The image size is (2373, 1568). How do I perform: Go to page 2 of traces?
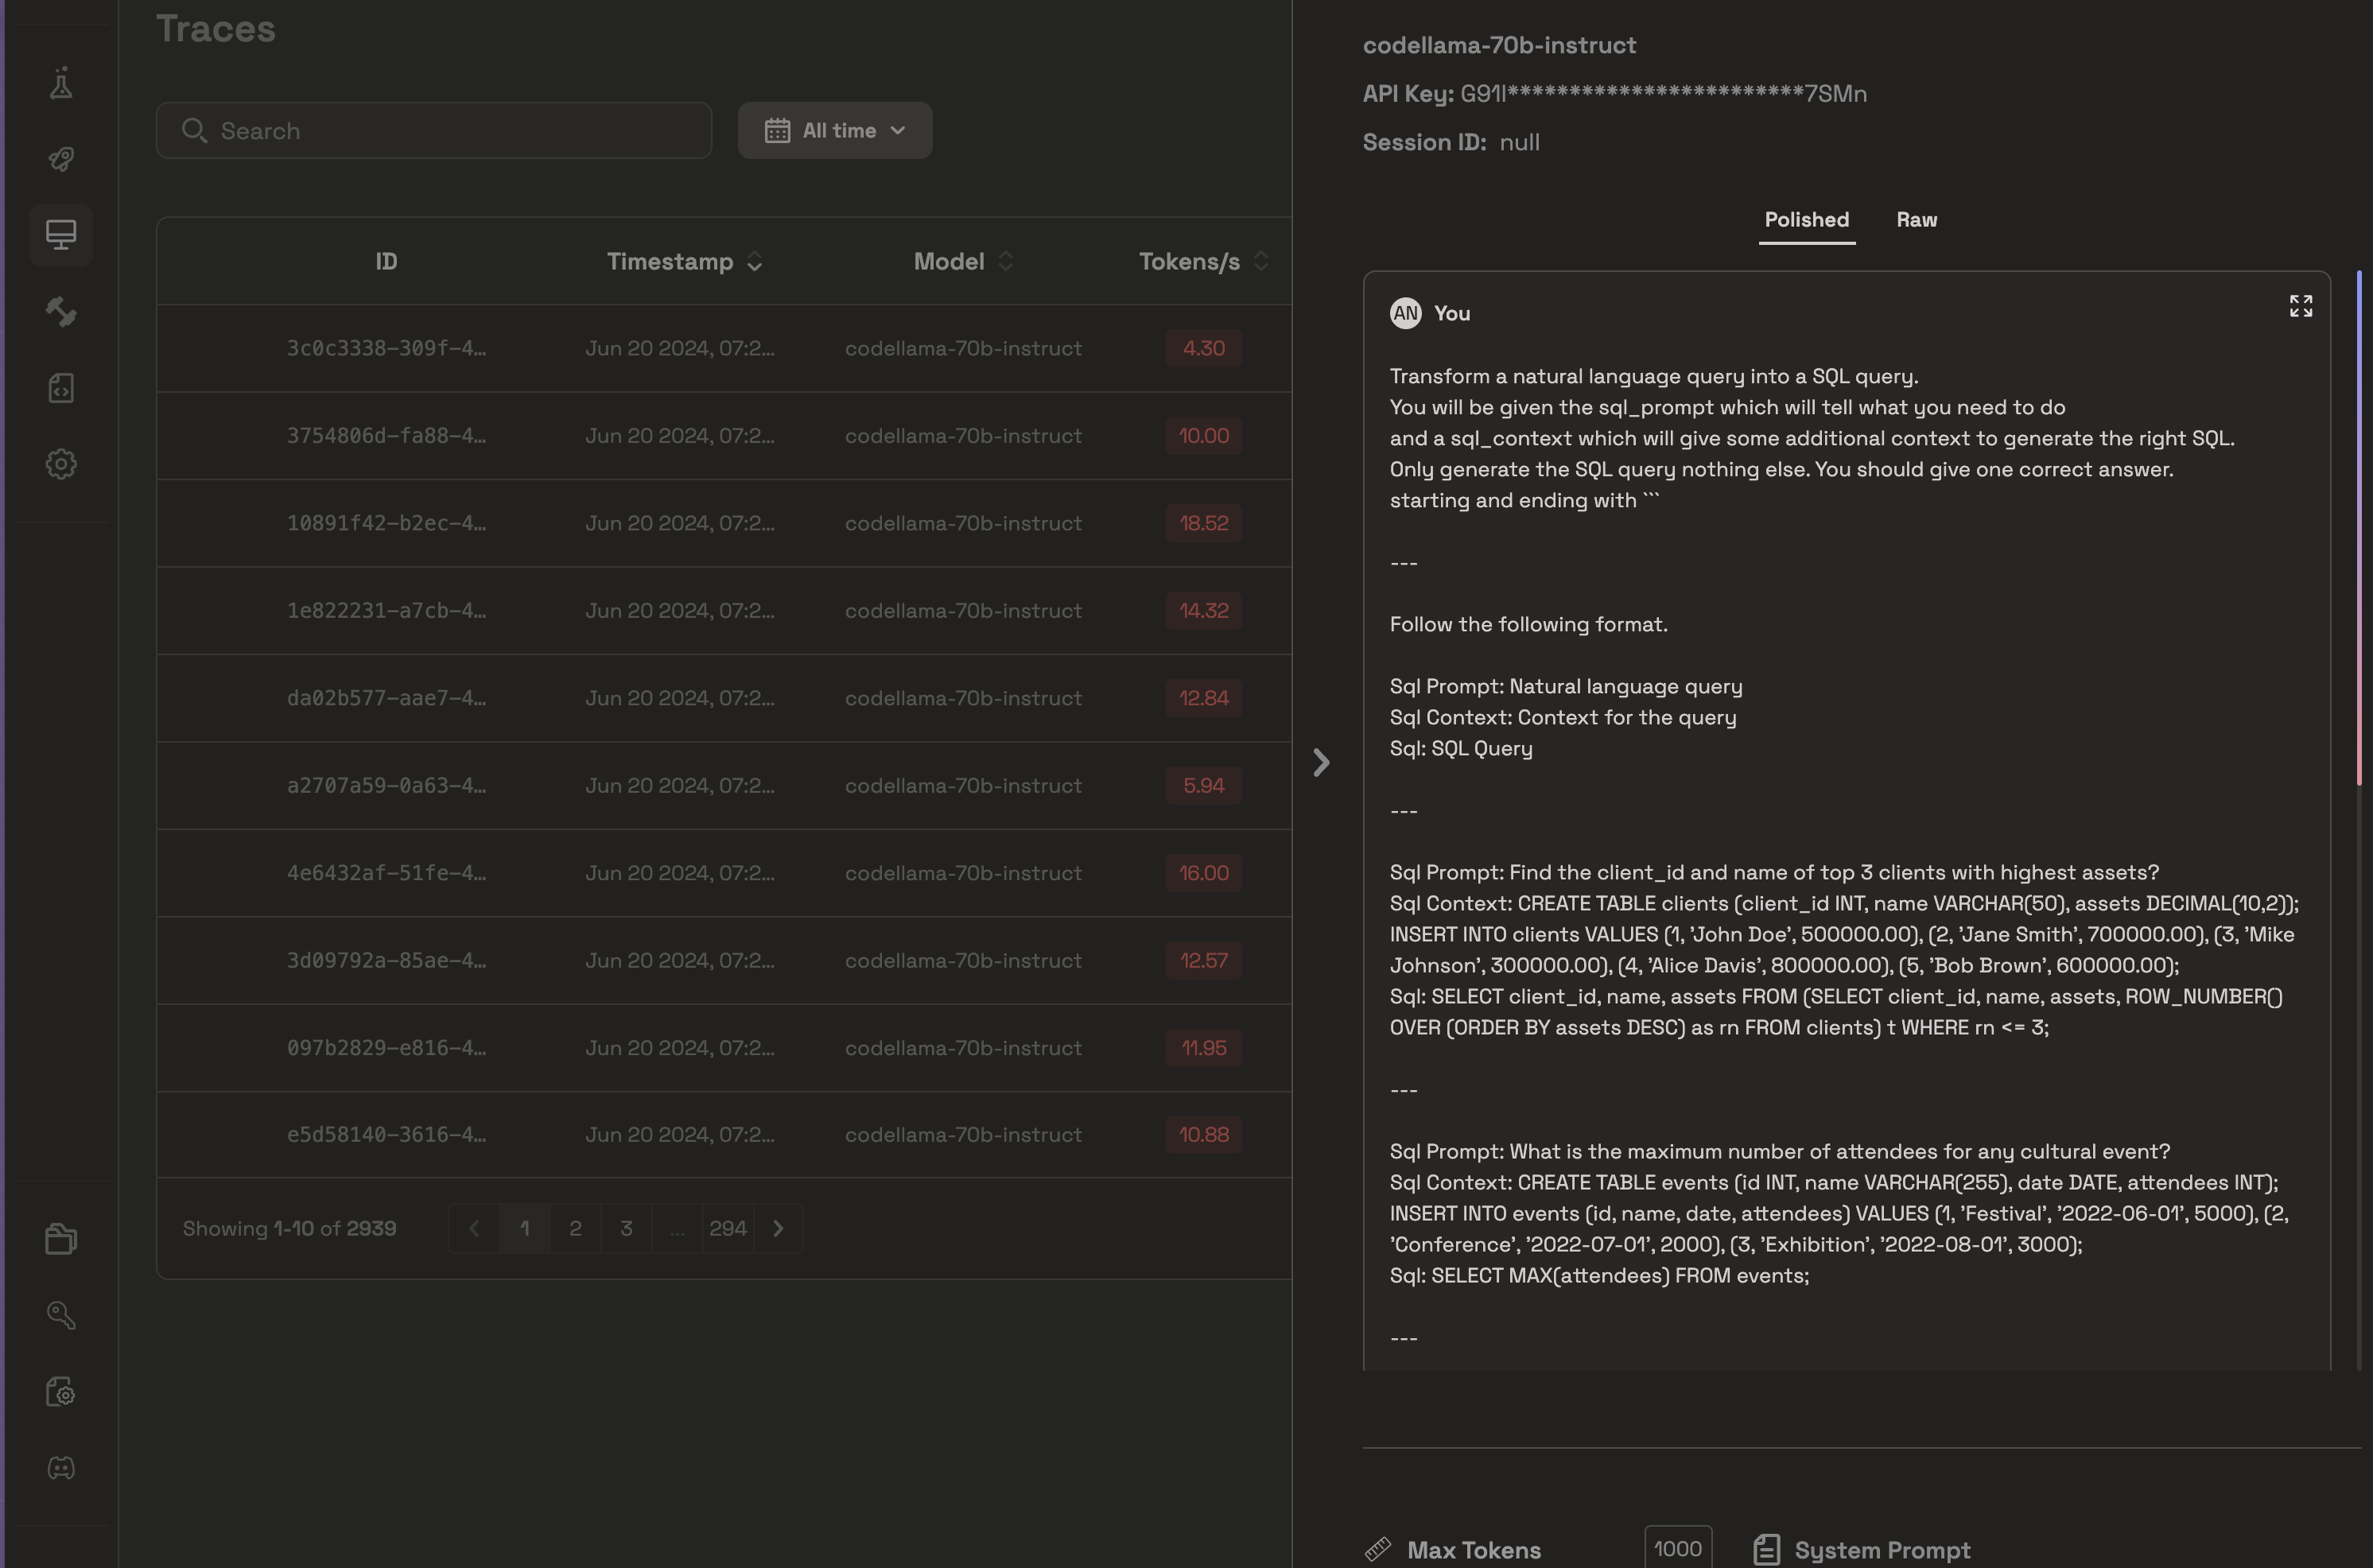[575, 1228]
